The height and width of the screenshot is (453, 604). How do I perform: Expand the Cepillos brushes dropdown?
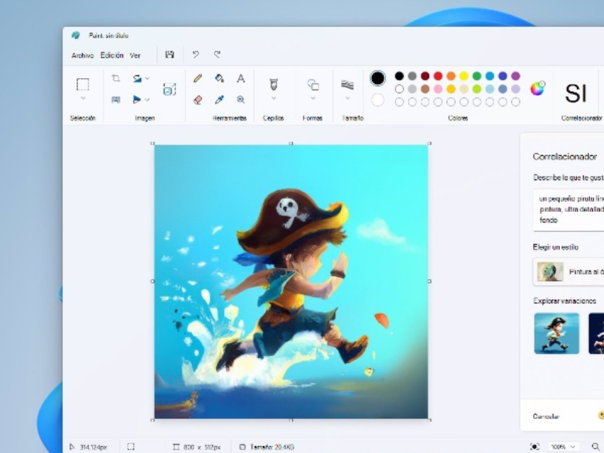point(273,99)
